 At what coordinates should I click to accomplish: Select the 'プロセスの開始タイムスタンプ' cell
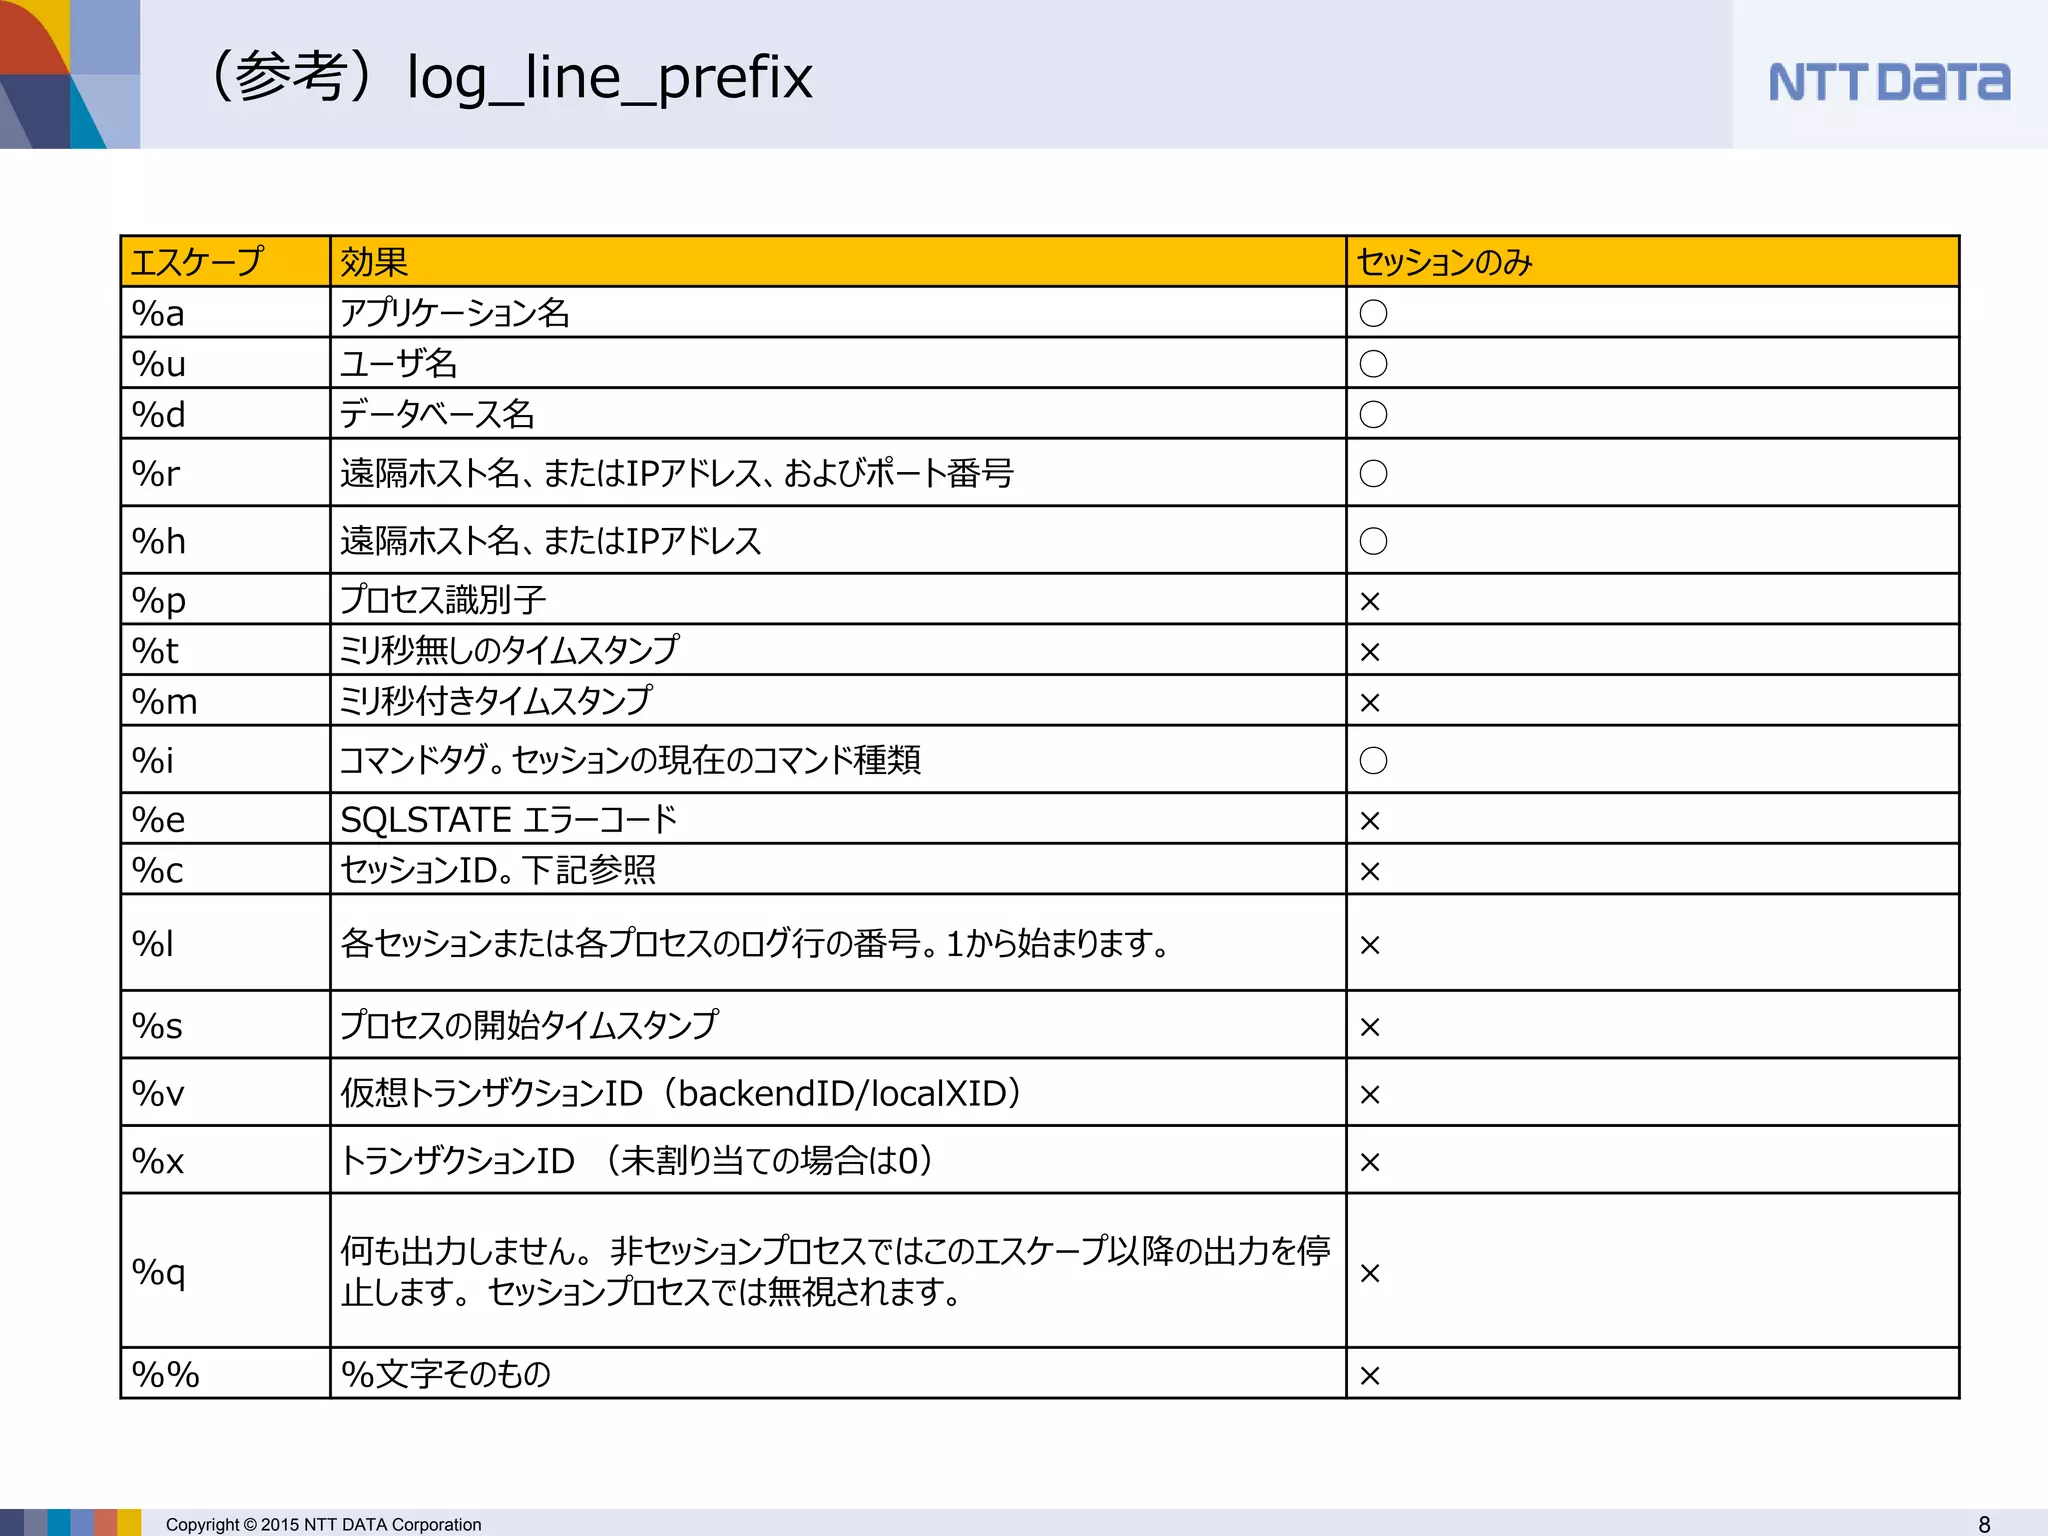838,1025
